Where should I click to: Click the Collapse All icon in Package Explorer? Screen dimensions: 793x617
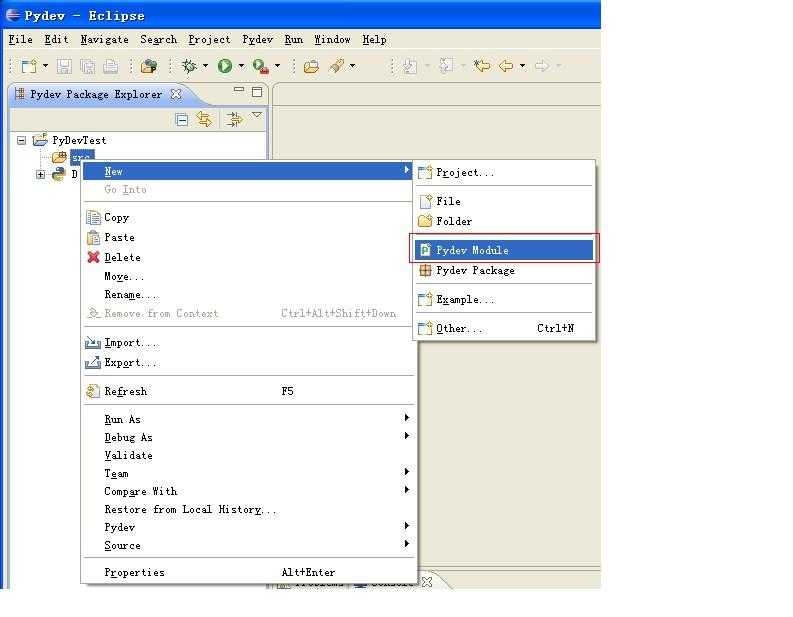(x=182, y=120)
